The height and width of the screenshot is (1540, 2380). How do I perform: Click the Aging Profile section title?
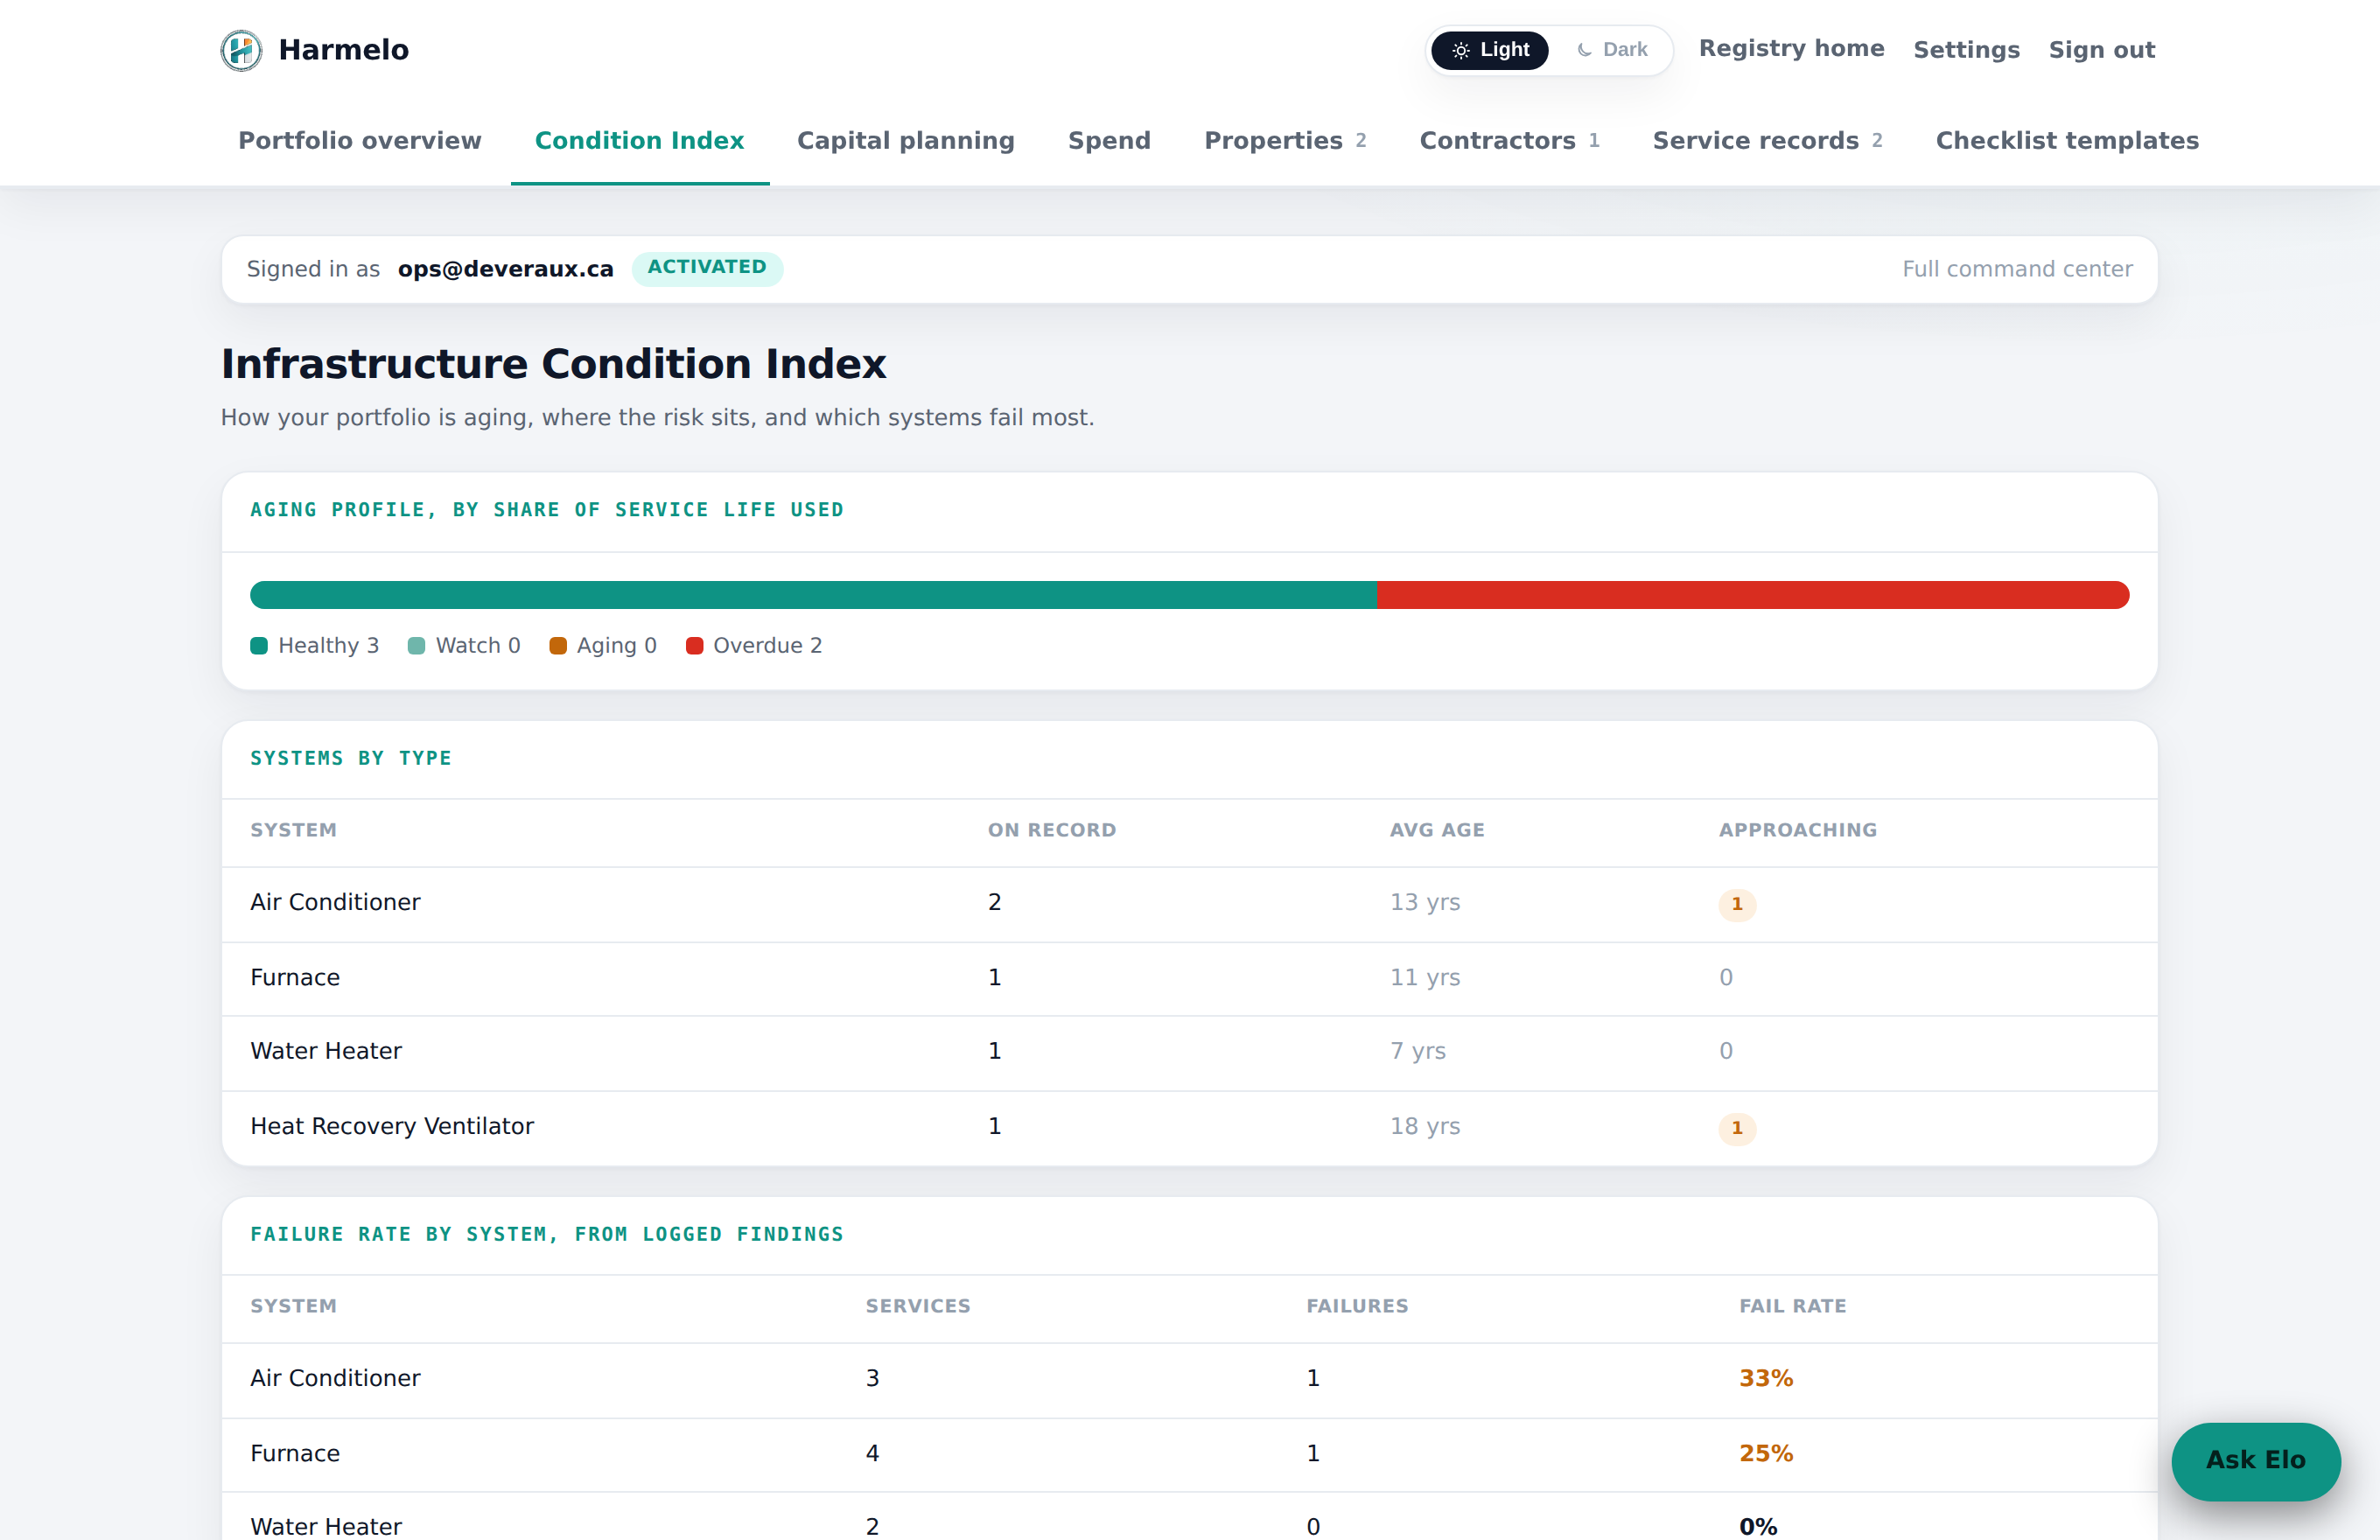point(547,510)
